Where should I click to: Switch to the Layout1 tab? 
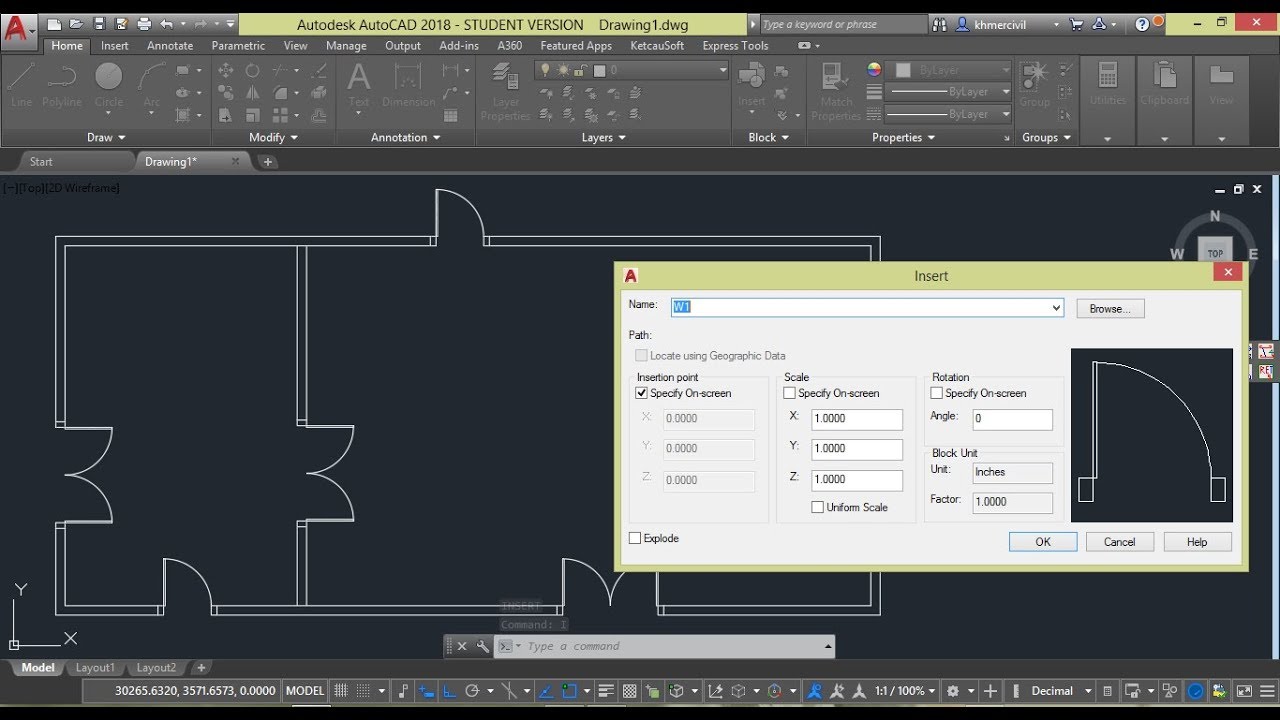tap(95, 668)
